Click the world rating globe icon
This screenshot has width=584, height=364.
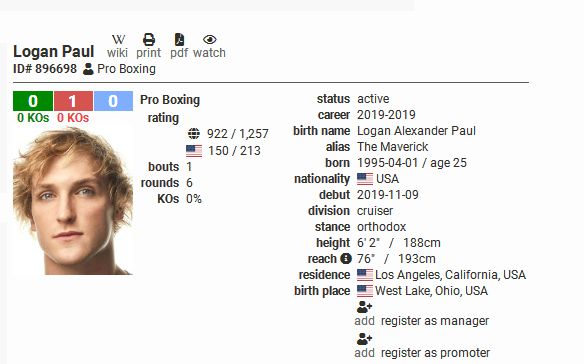194,133
